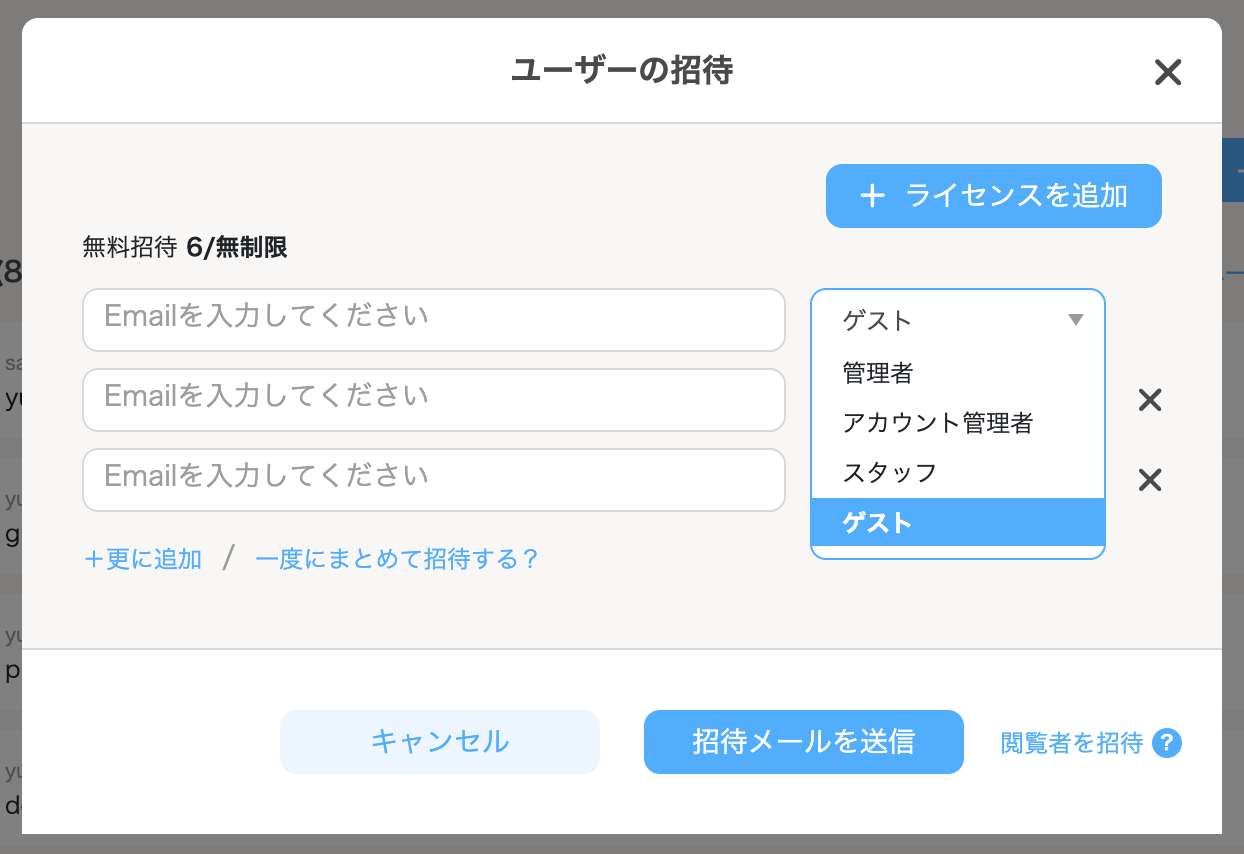Focus the second Email input field

click(434, 400)
